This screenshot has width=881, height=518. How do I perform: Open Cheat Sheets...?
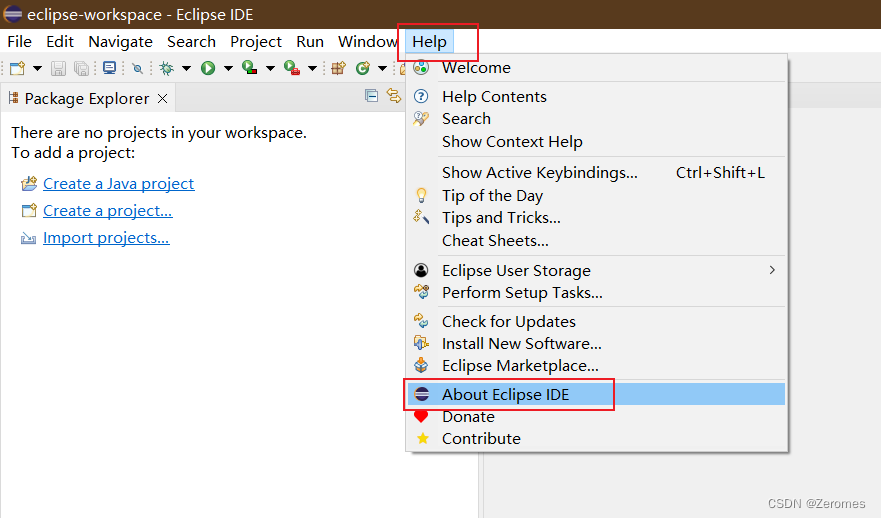(x=596, y=240)
